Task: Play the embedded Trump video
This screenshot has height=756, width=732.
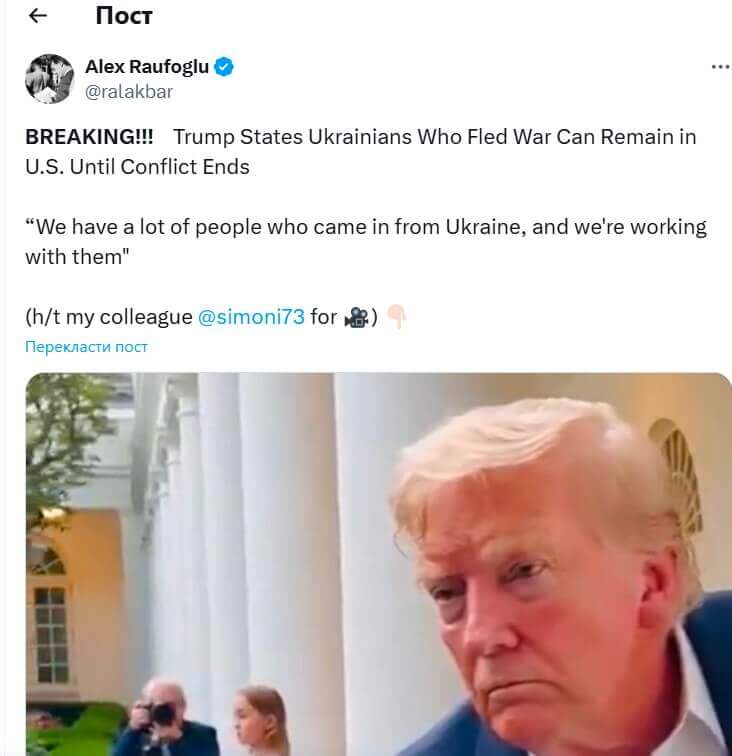Action: [x=379, y=564]
